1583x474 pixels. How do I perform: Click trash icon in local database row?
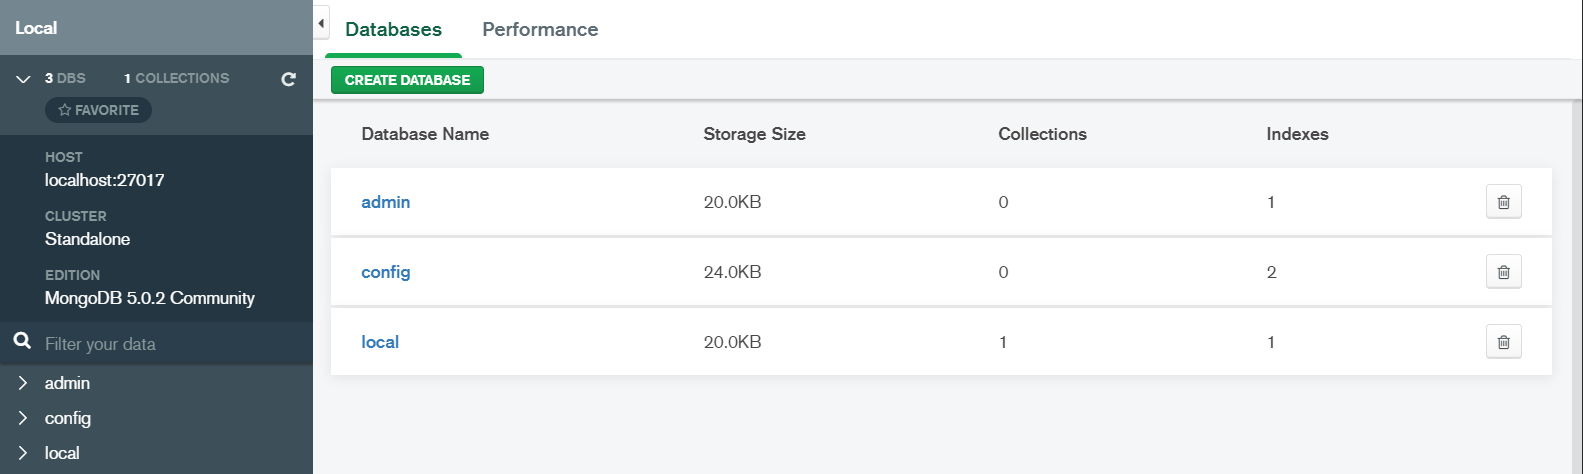click(1503, 342)
